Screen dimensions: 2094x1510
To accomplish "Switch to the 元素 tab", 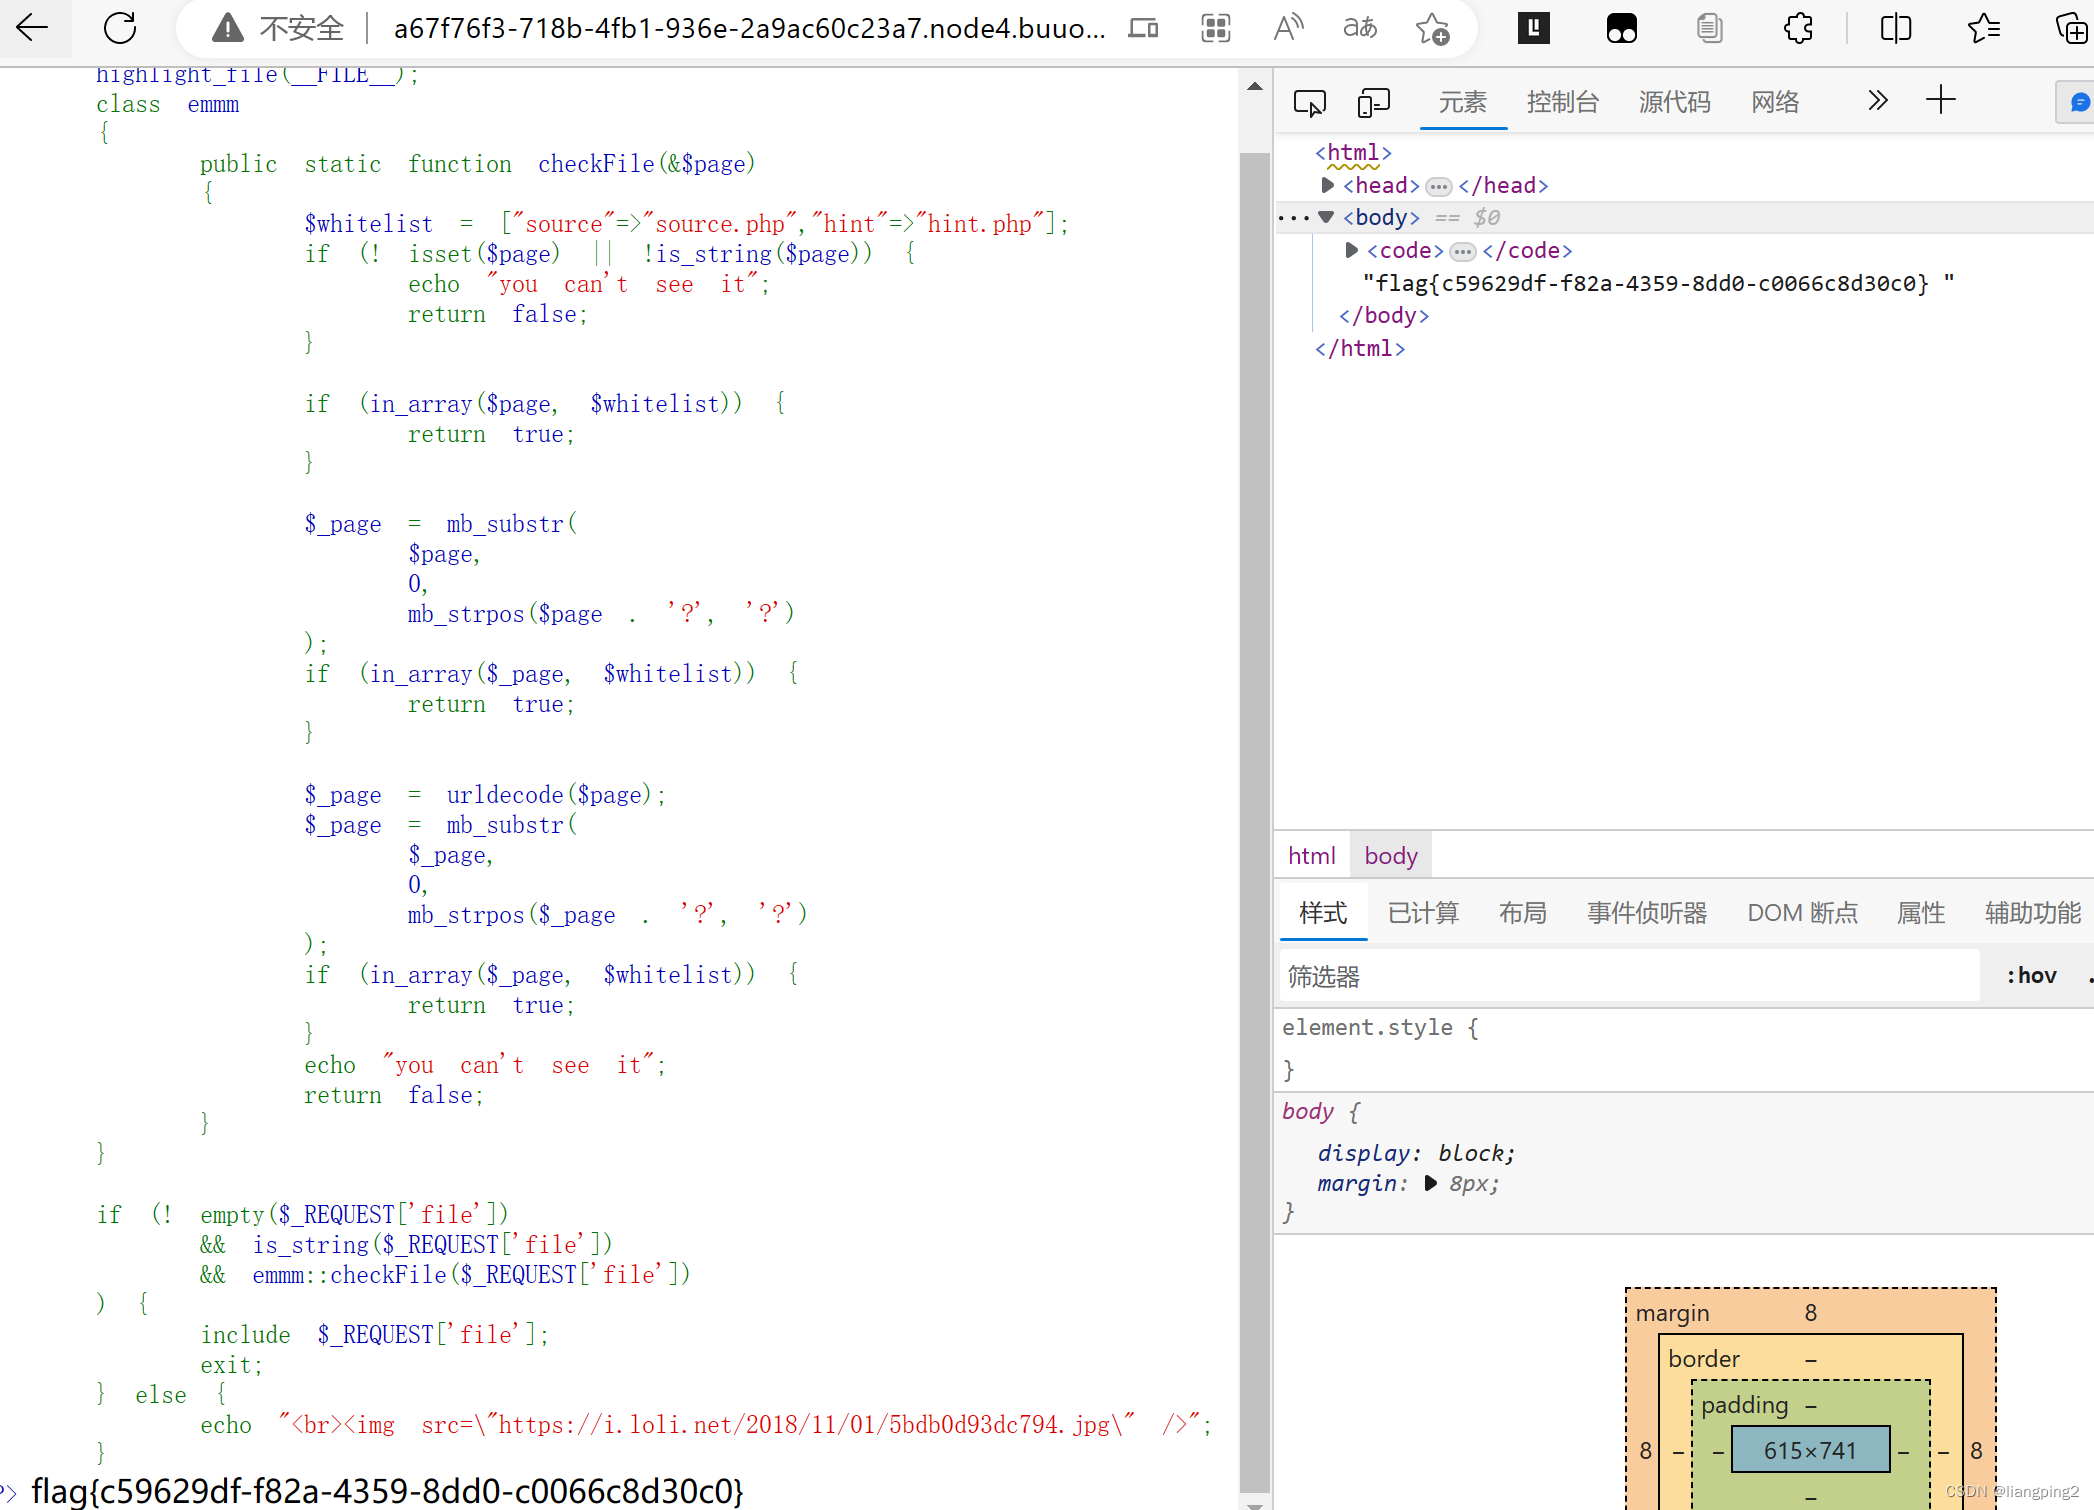I will click(x=1460, y=101).
